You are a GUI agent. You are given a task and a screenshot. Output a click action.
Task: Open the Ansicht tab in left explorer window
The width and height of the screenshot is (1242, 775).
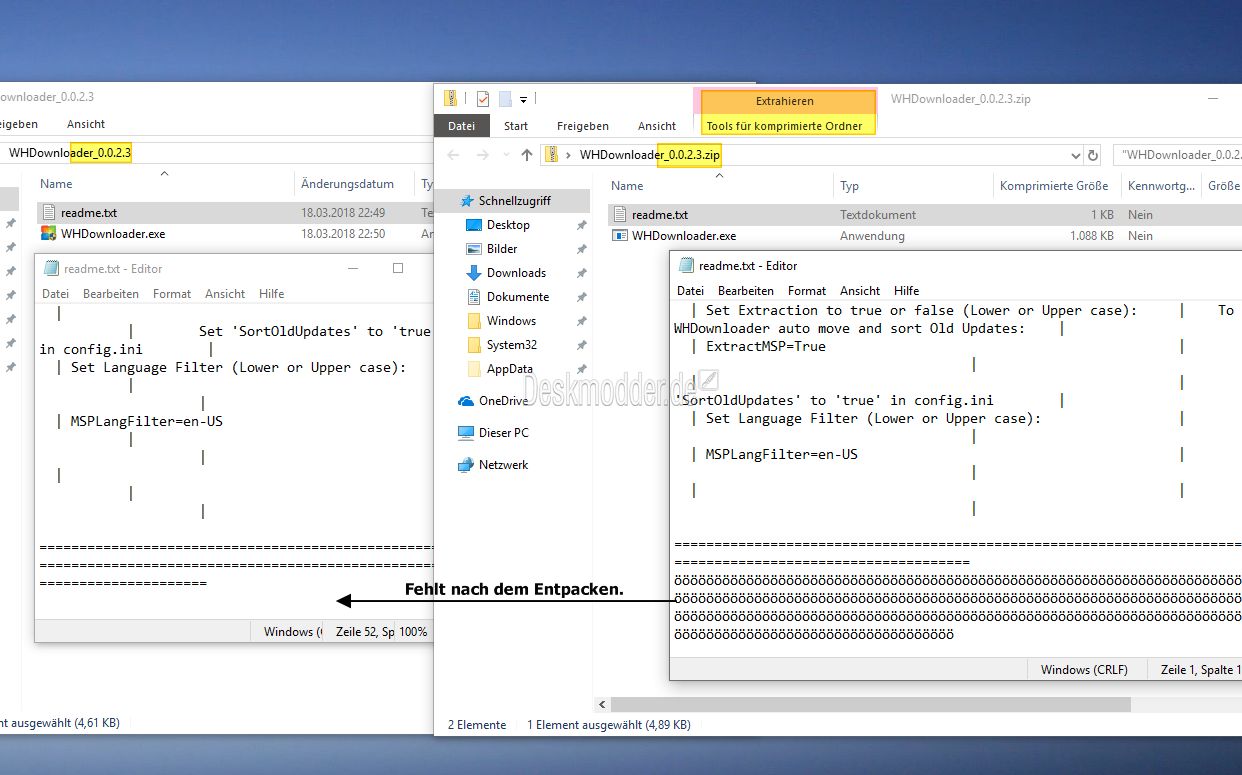tap(86, 124)
